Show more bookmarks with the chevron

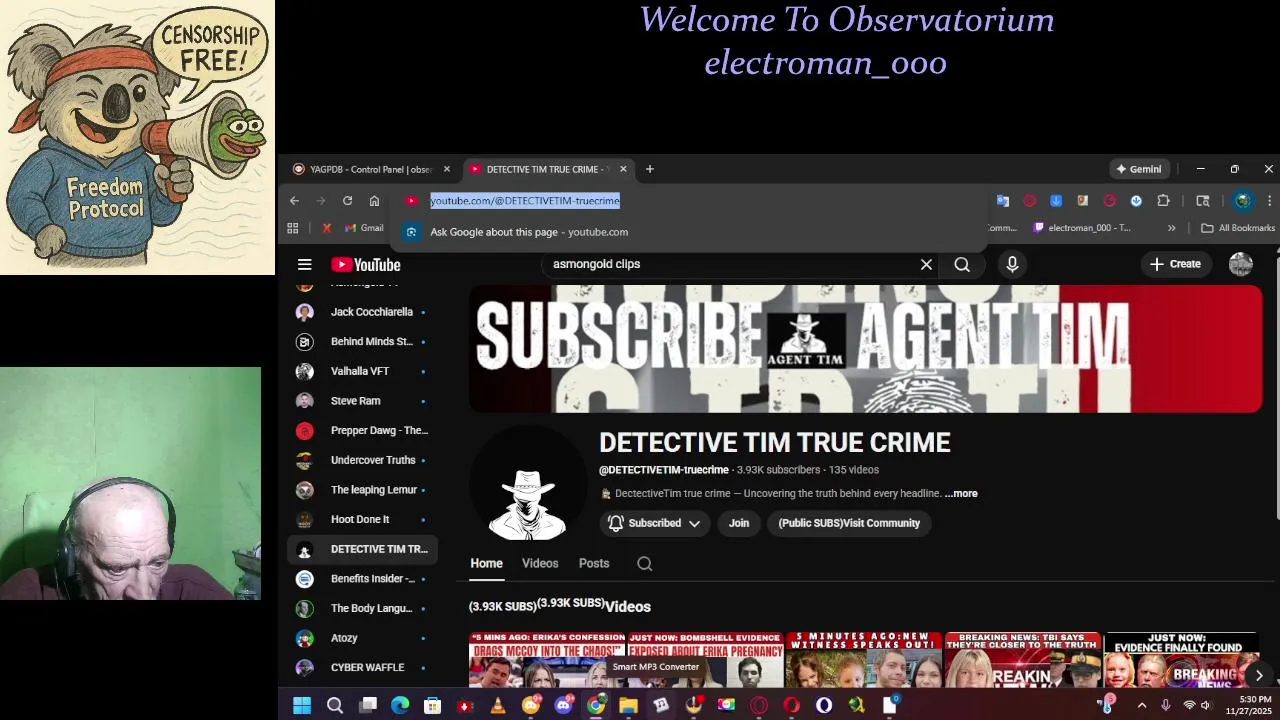point(1171,228)
